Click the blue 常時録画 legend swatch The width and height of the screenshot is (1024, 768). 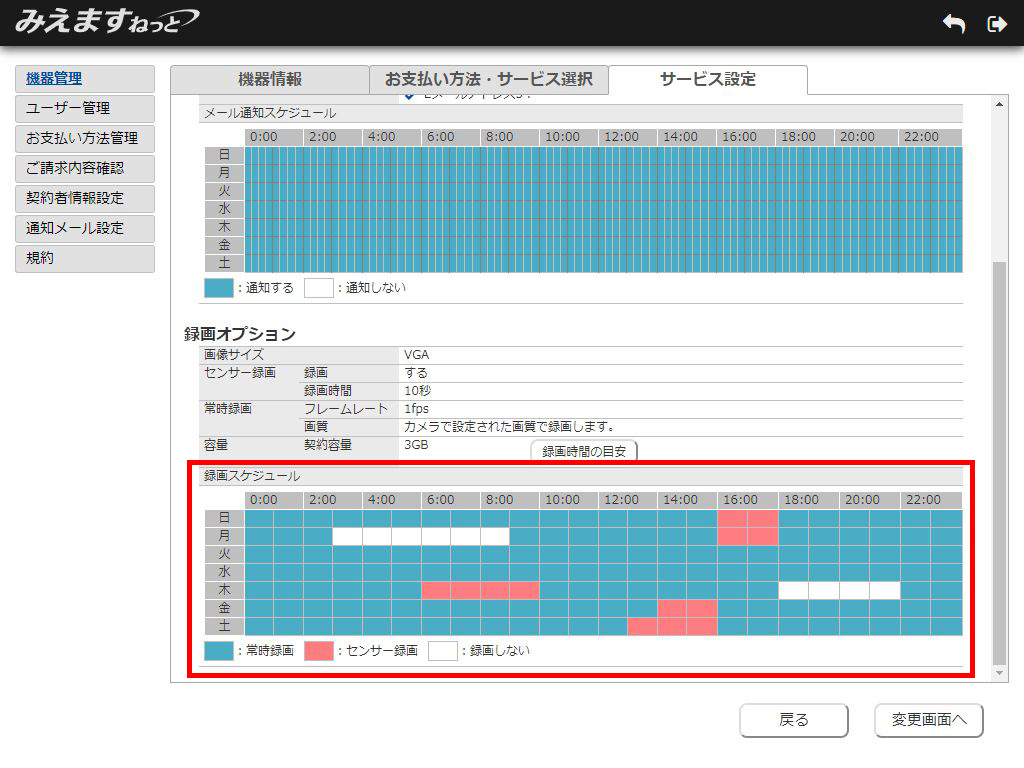point(218,651)
